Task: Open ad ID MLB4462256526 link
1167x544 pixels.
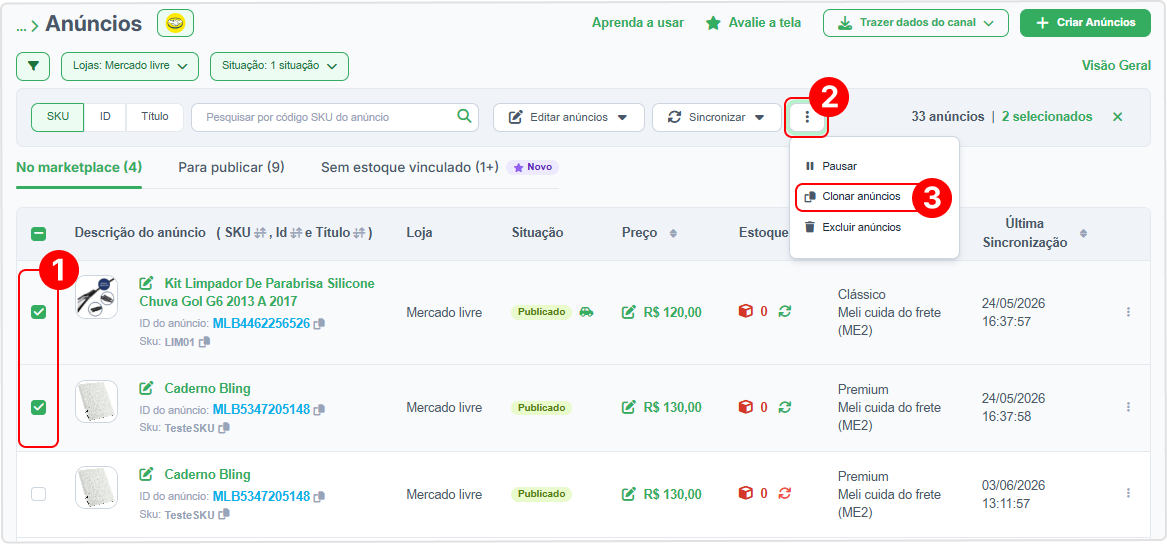Action: pyautogui.click(x=261, y=324)
